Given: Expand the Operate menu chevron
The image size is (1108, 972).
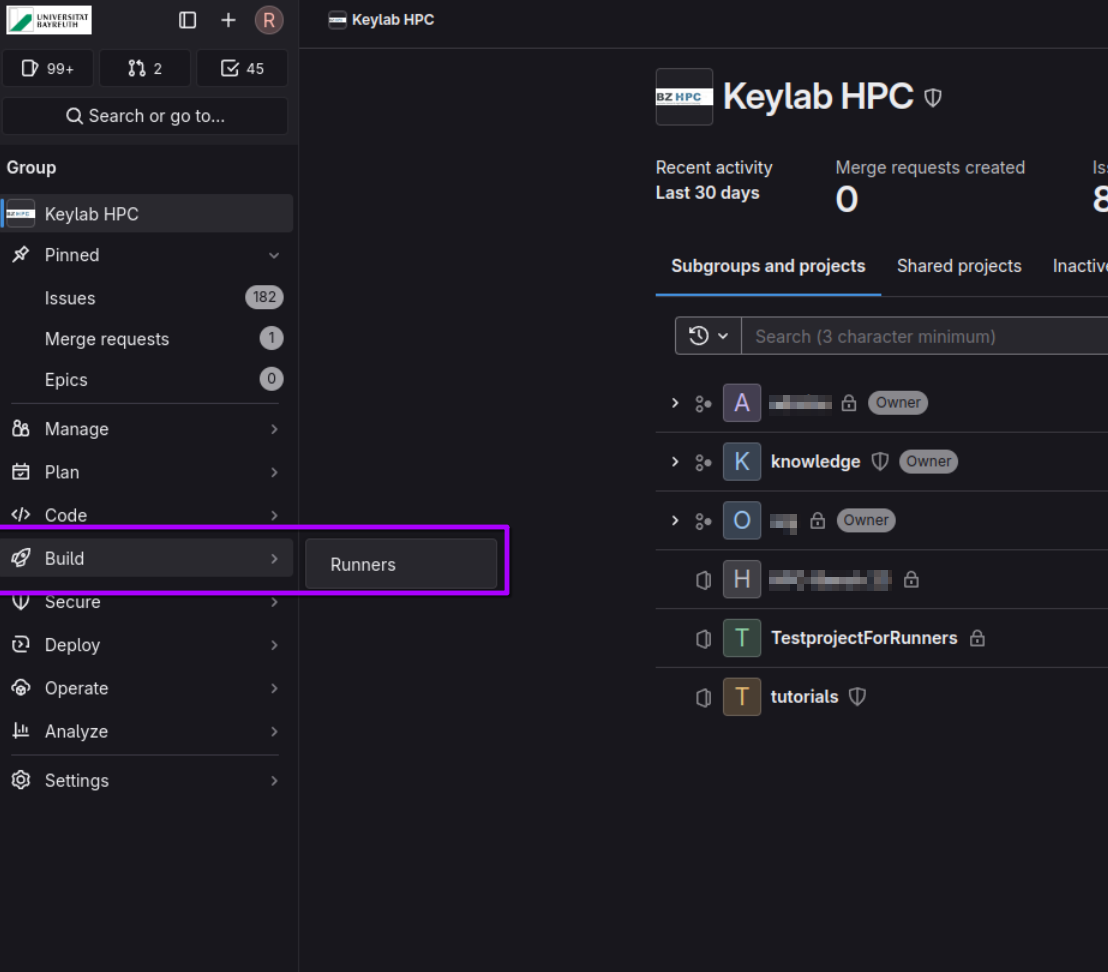Looking at the screenshot, I should click(x=274, y=688).
